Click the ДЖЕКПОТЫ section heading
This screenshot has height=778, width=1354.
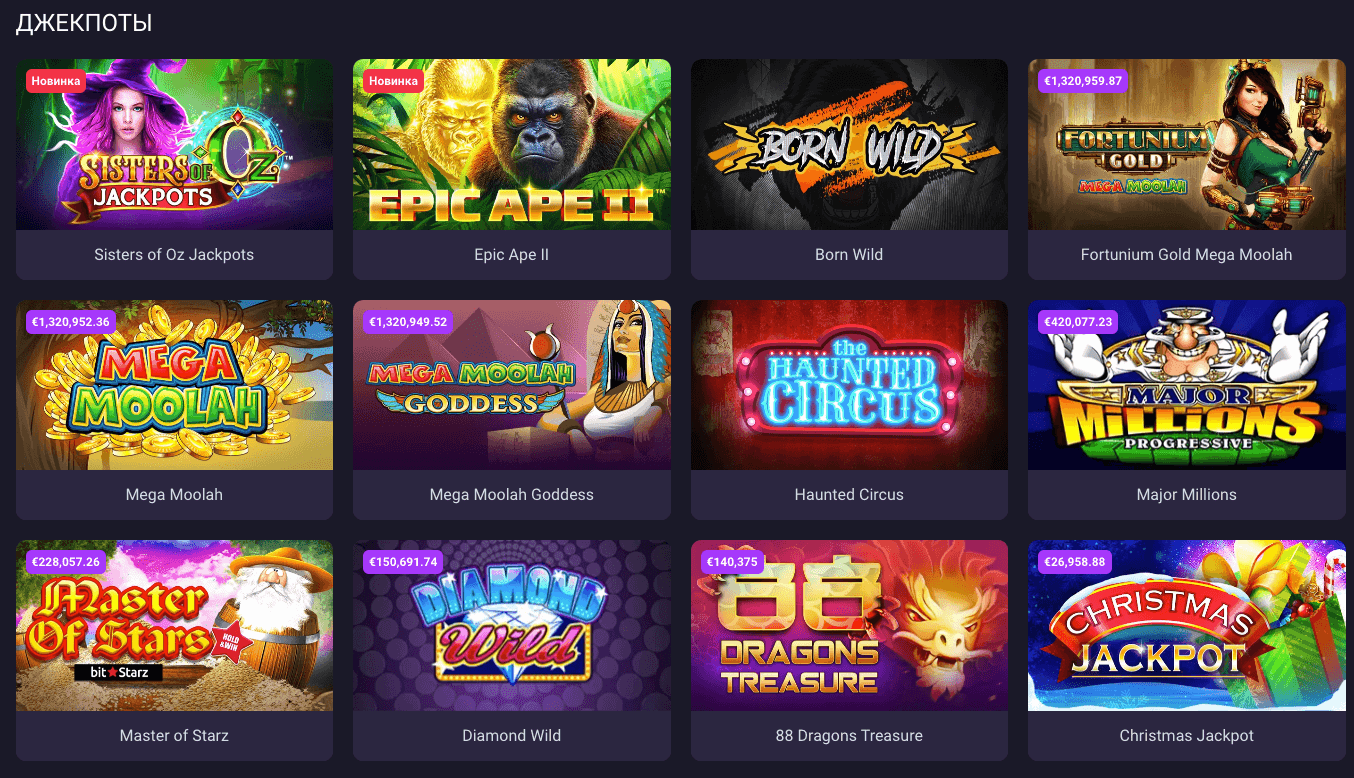pyautogui.click(x=84, y=23)
